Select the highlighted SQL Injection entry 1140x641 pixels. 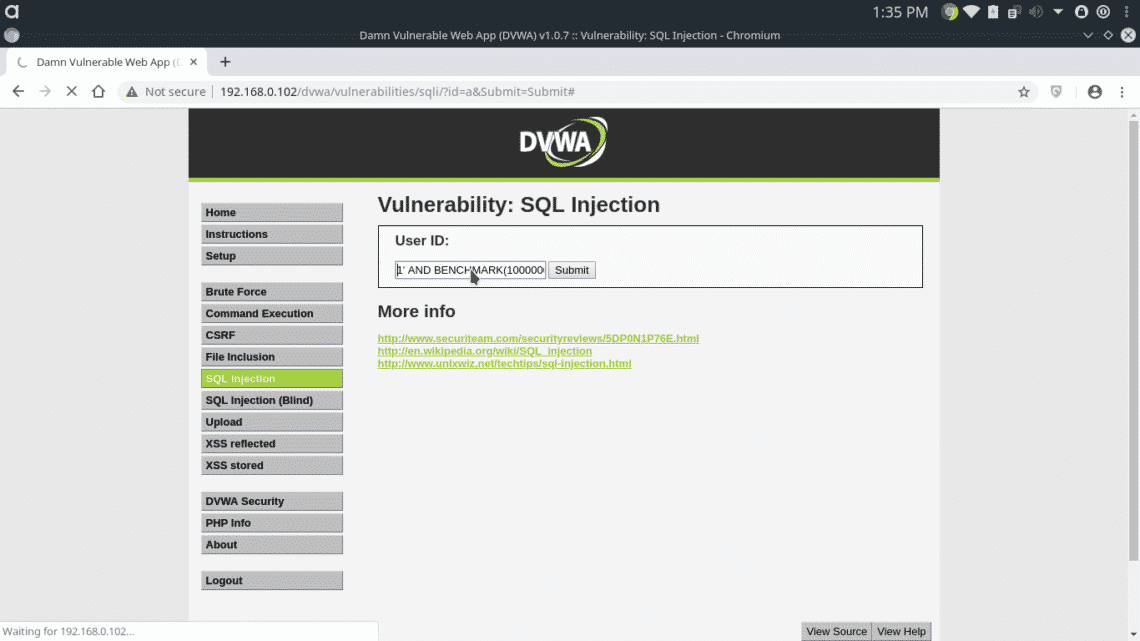click(272, 379)
